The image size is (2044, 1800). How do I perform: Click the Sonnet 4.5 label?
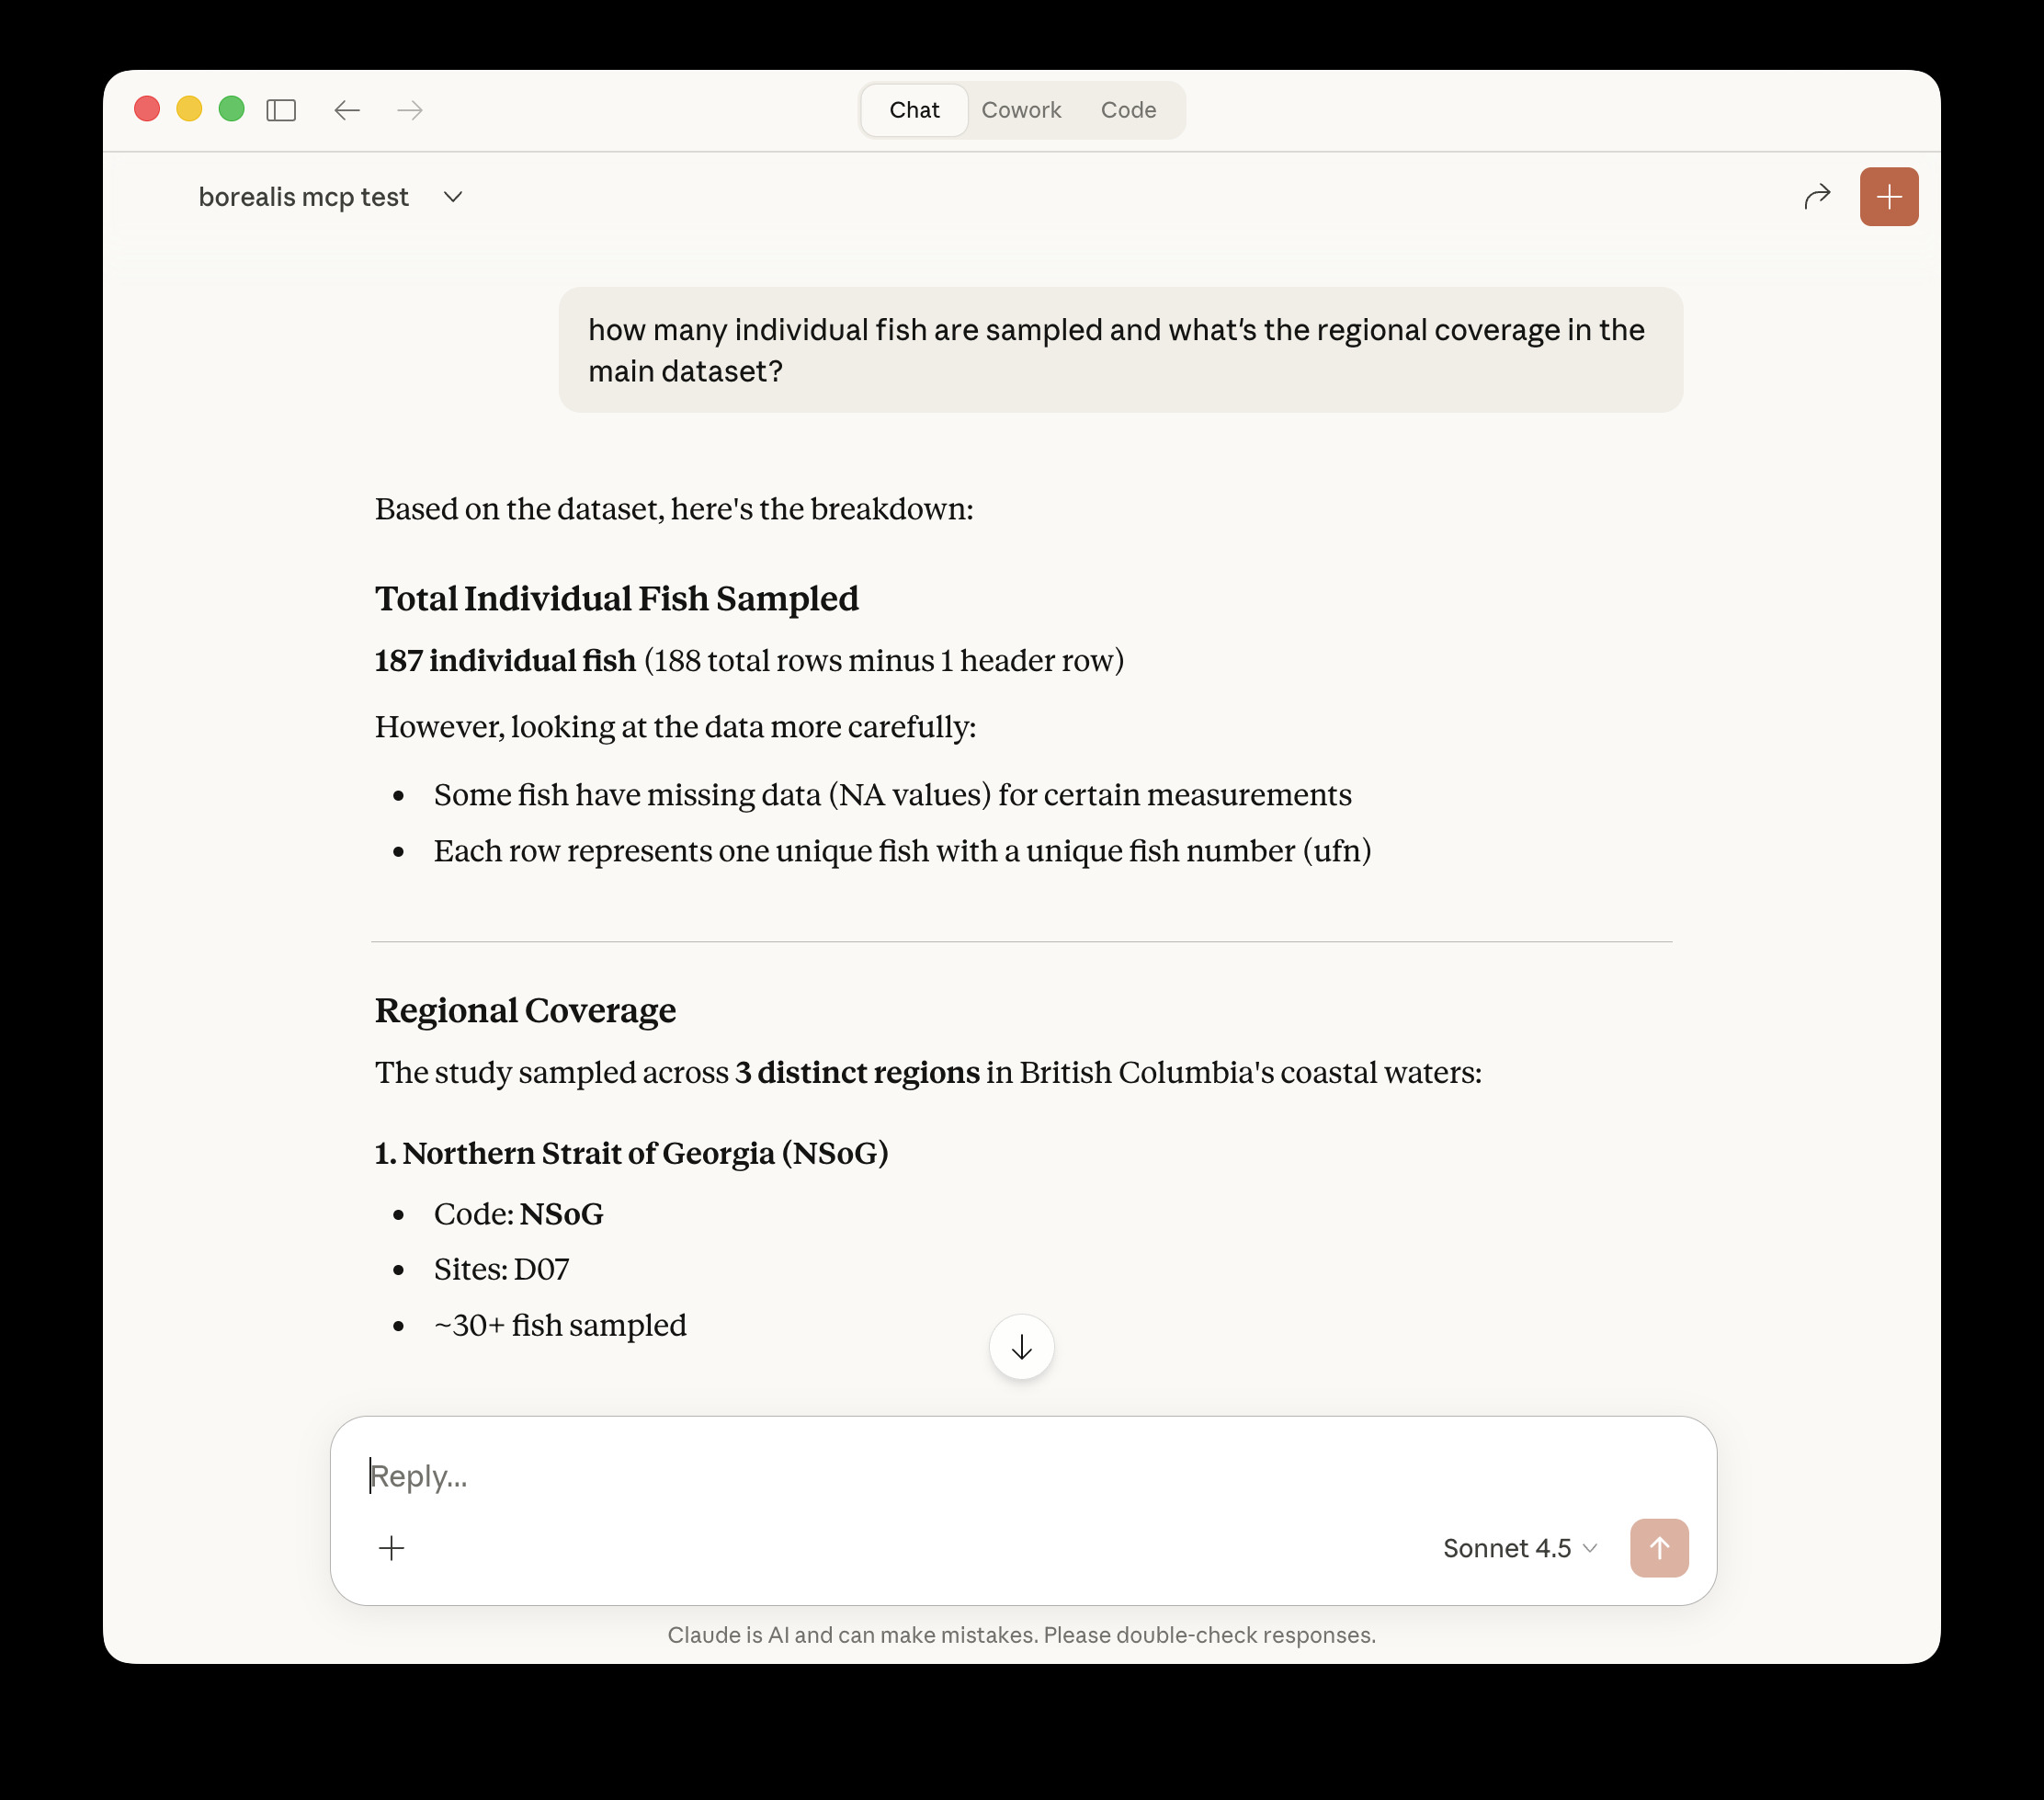pos(1506,1547)
